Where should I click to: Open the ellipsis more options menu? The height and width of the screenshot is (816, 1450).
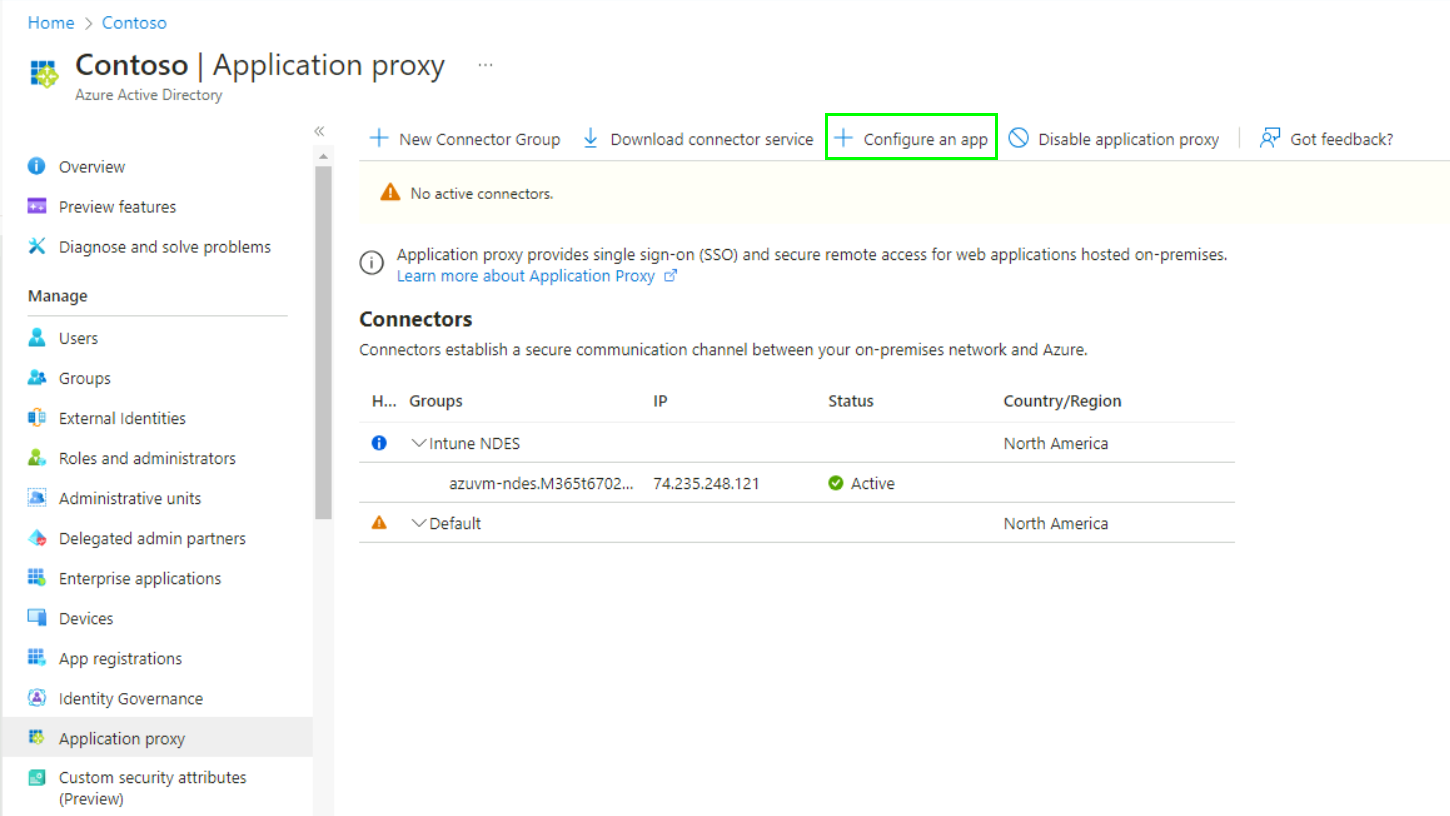coord(485,65)
